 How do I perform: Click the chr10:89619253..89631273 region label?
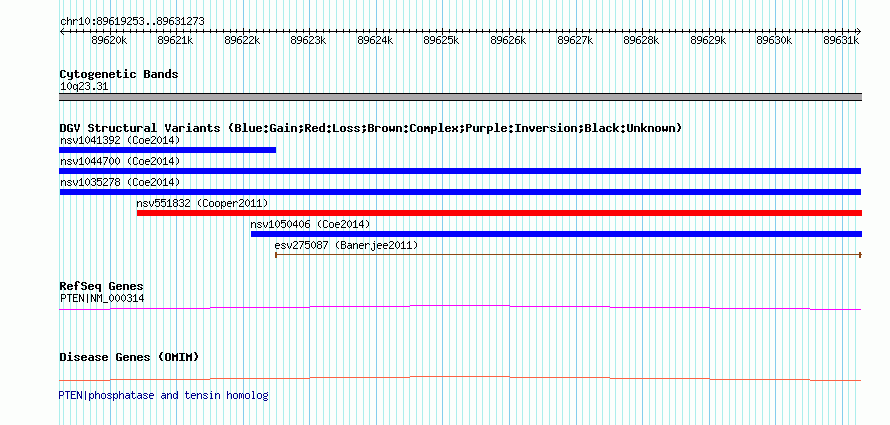coord(132,22)
